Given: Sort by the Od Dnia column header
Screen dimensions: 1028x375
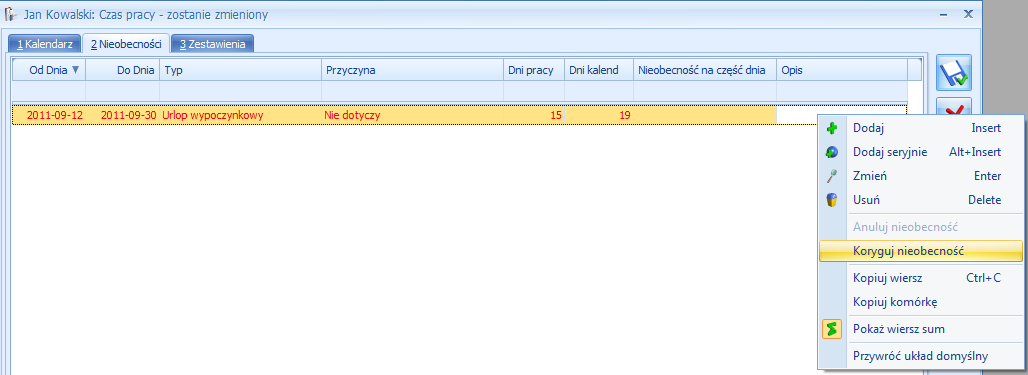Looking at the screenshot, I should point(49,70).
